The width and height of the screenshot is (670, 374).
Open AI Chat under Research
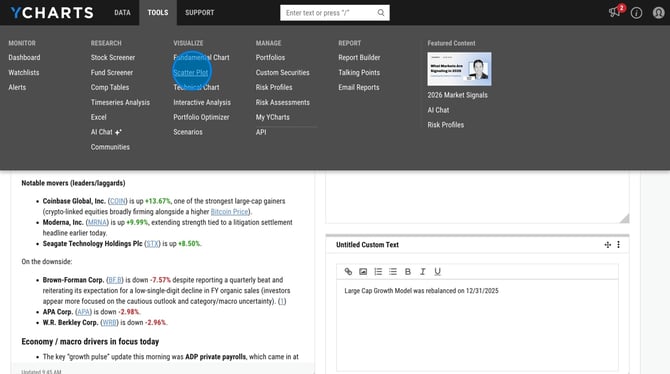coord(106,132)
